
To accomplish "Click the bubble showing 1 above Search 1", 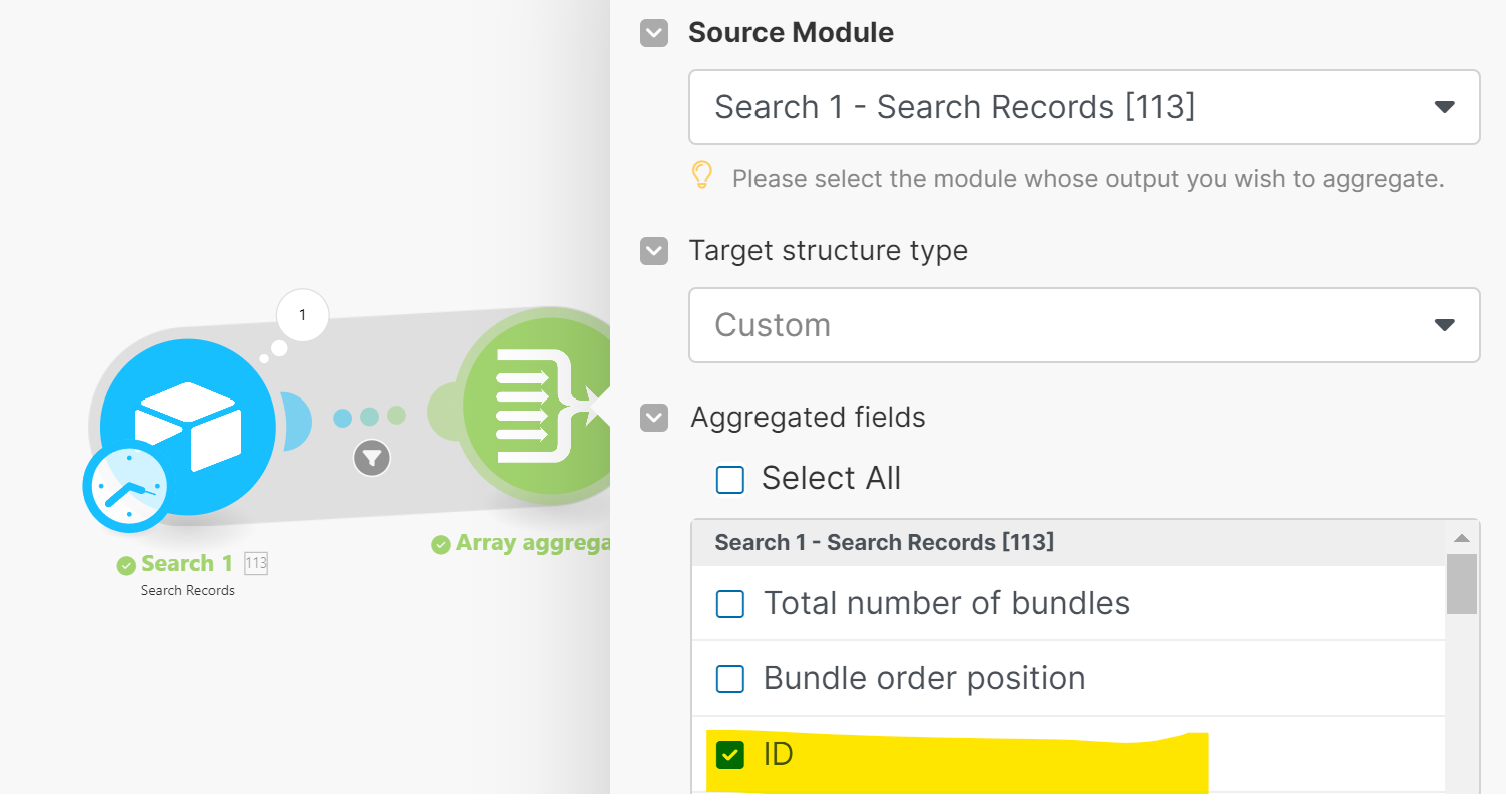I will tap(302, 316).
